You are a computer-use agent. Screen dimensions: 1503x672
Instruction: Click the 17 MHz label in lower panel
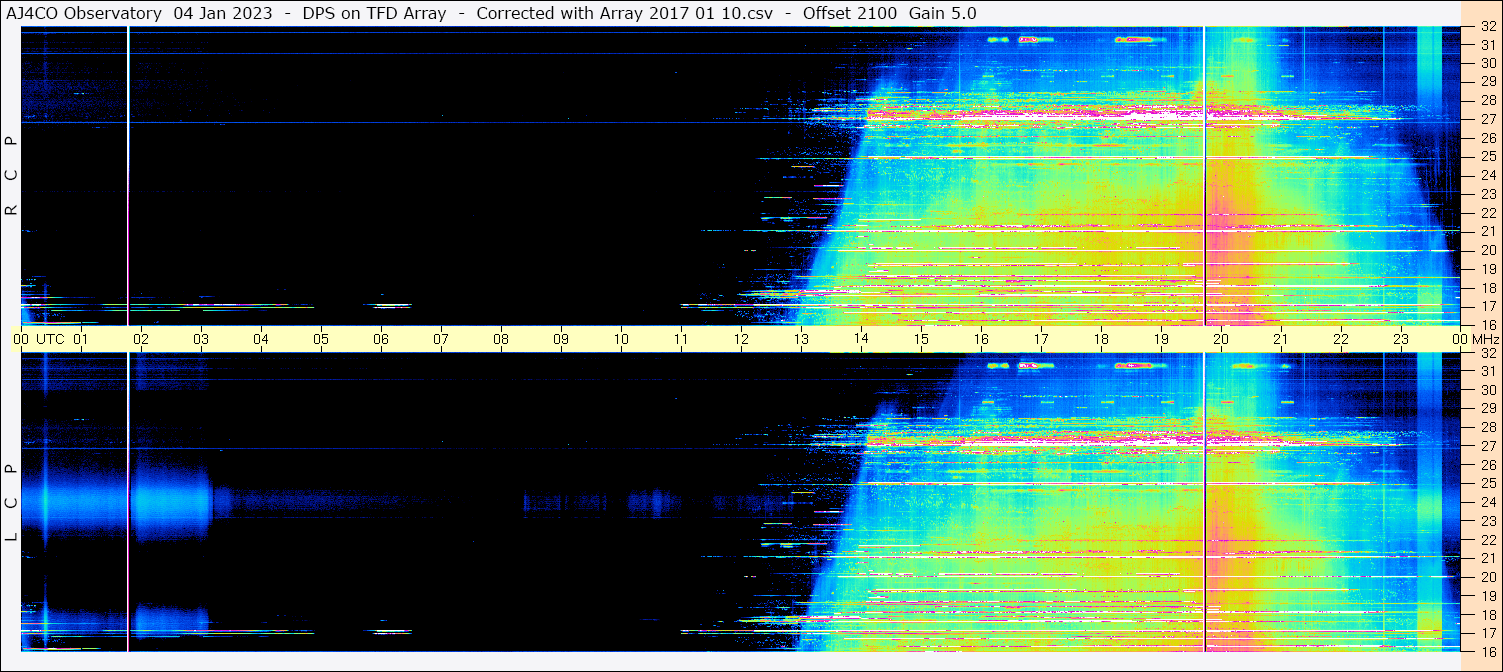click(x=1487, y=633)
